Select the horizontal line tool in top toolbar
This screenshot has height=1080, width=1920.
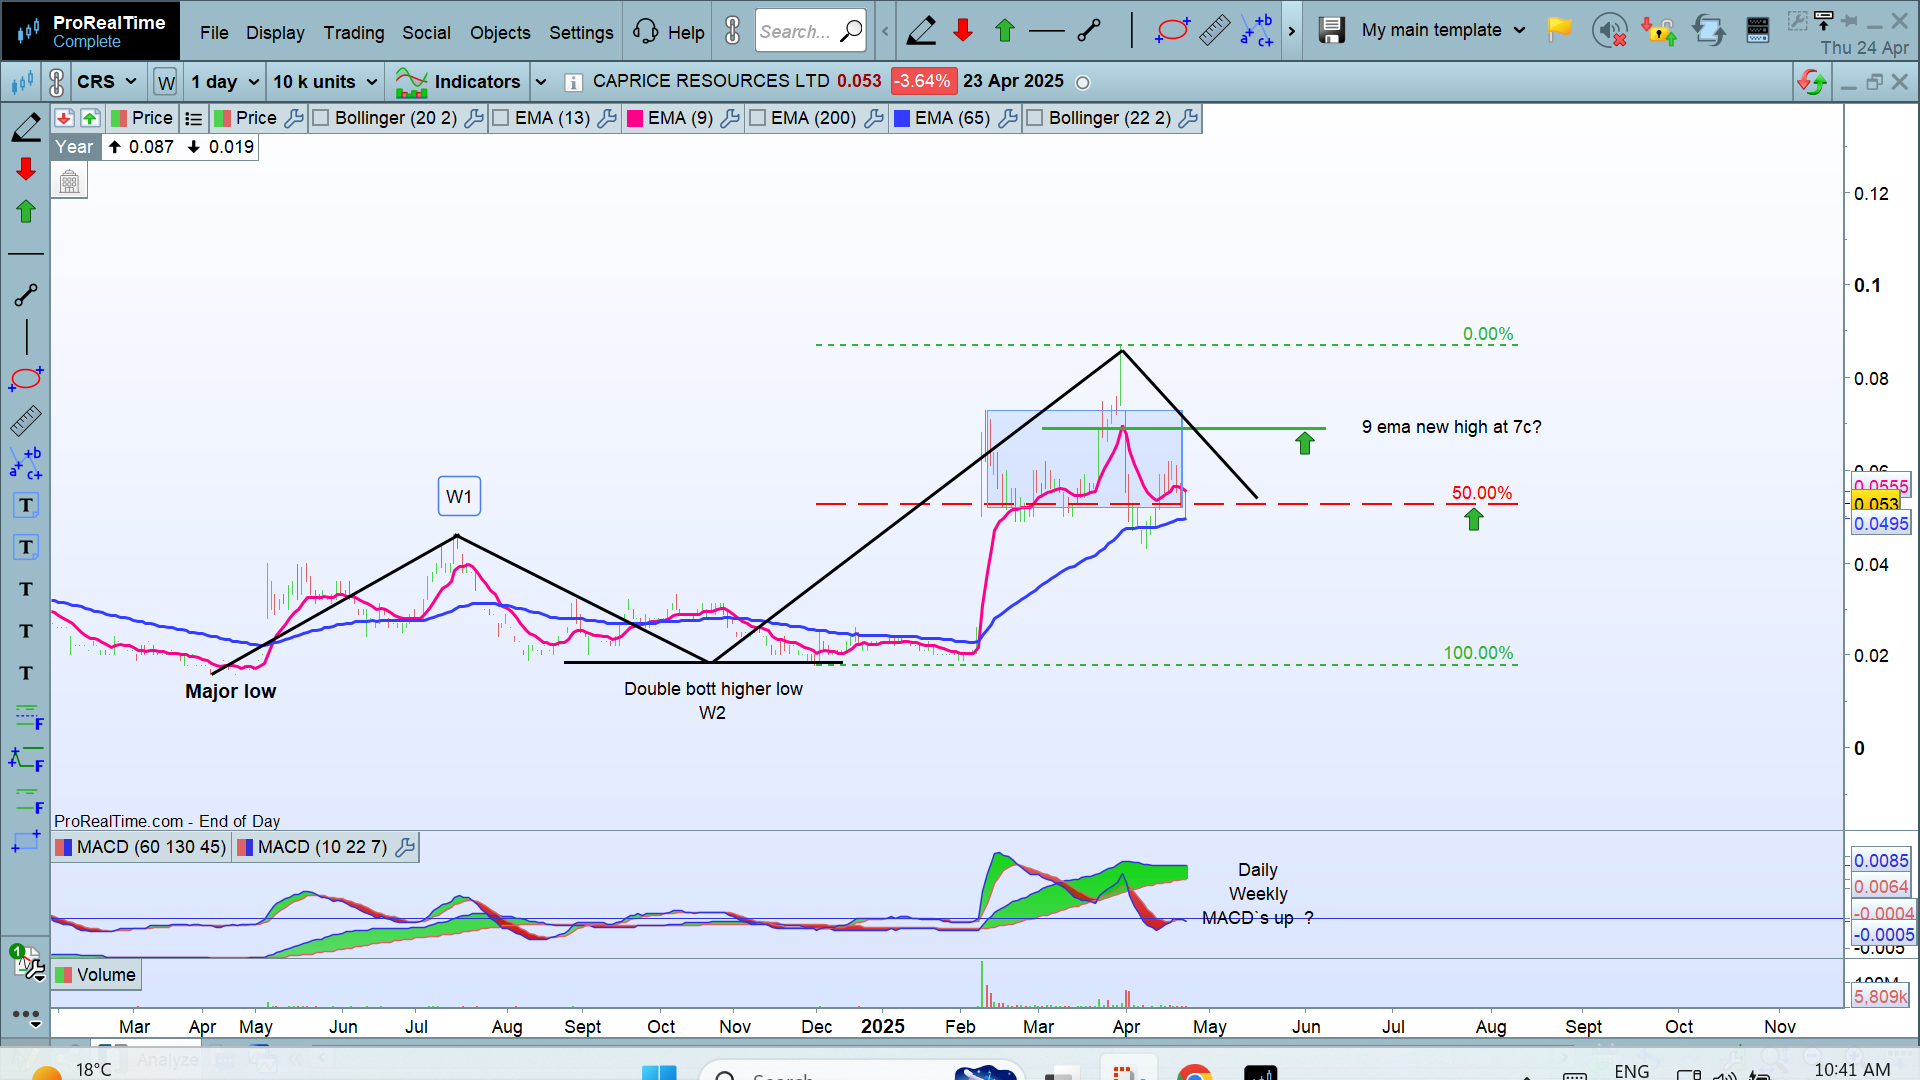click(1047, 31)
